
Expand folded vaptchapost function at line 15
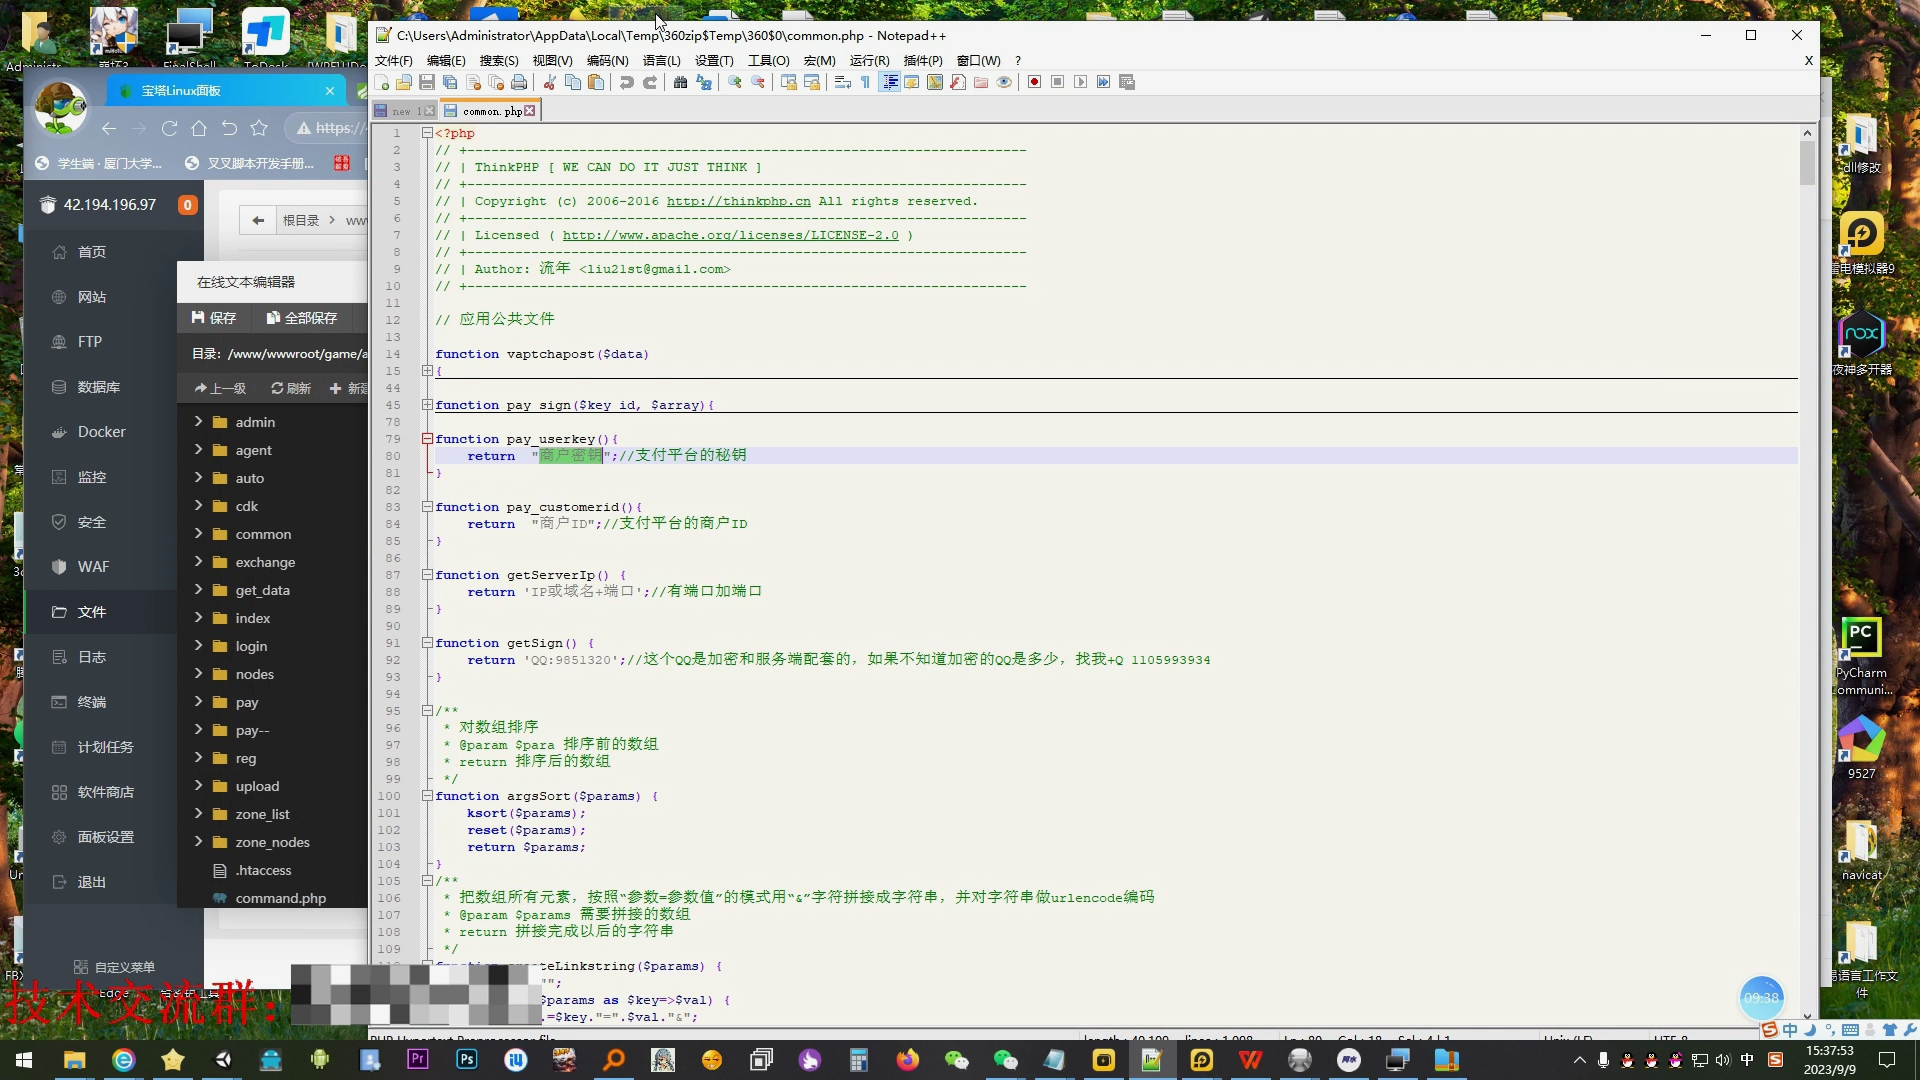click(427, 371)
